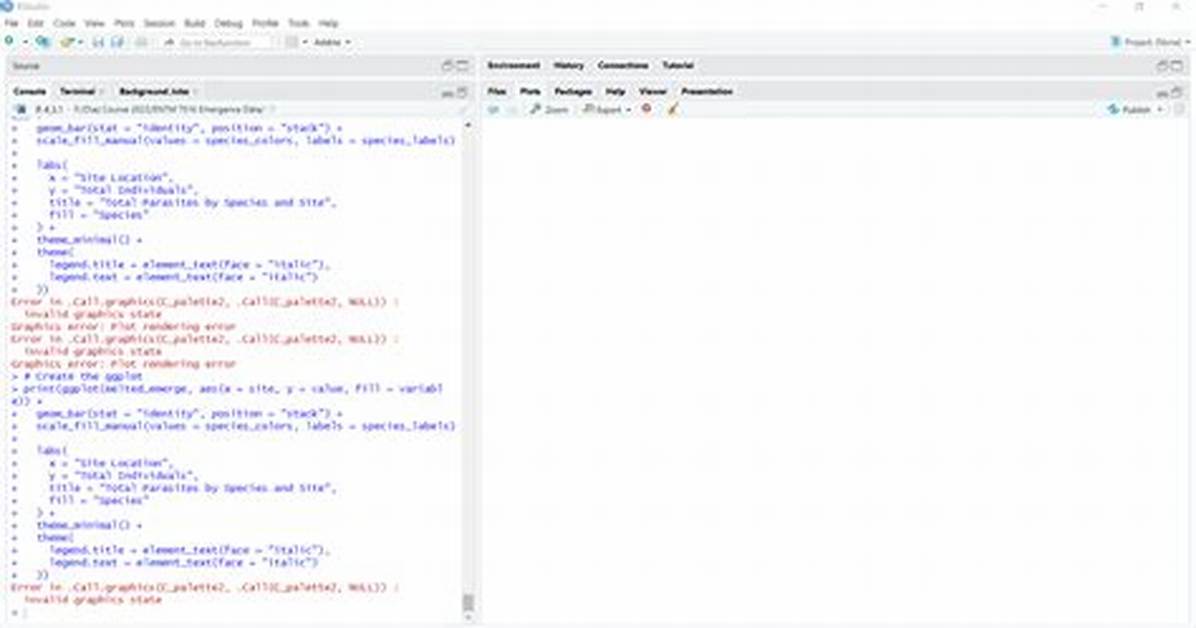Click the previous plot arrow icon
Viewport: 1196px width, 628px height.
[x=493, y=110]
